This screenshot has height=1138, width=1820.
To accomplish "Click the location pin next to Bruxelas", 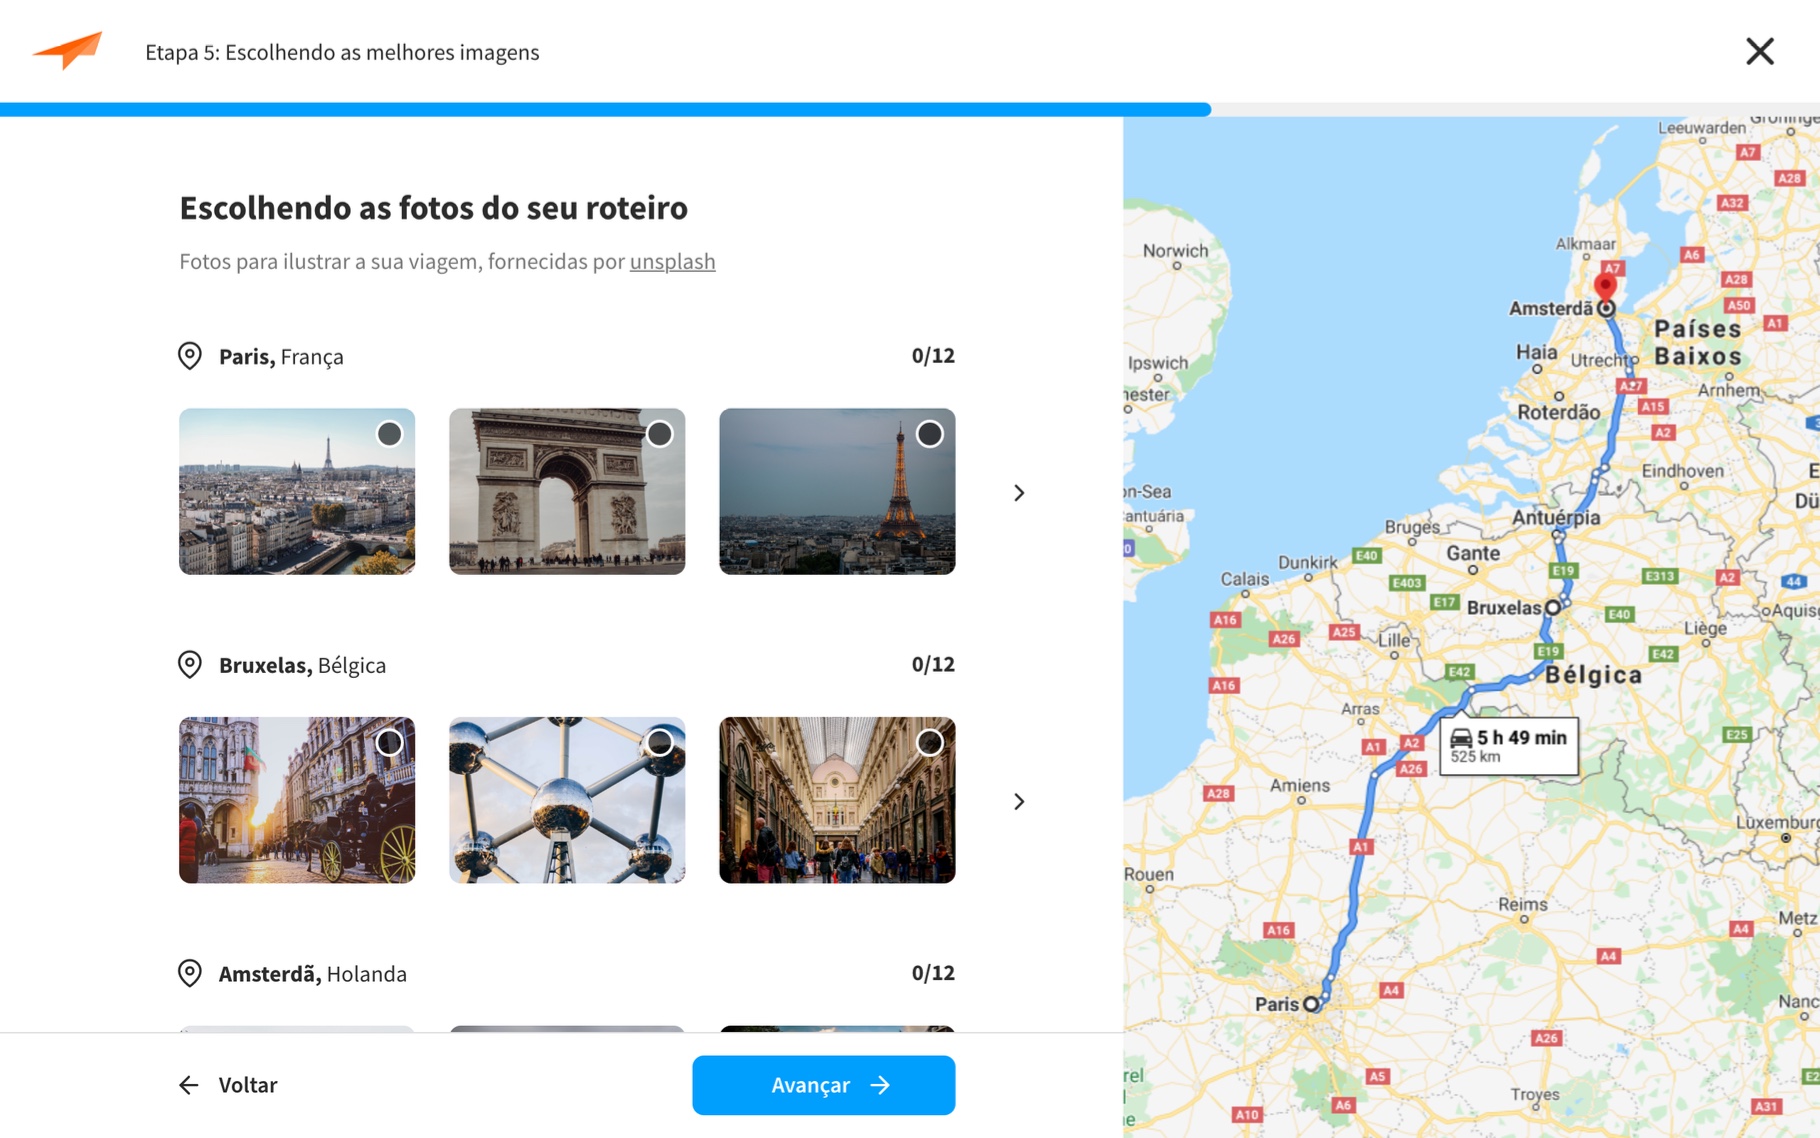I will [x=190, y=665].
